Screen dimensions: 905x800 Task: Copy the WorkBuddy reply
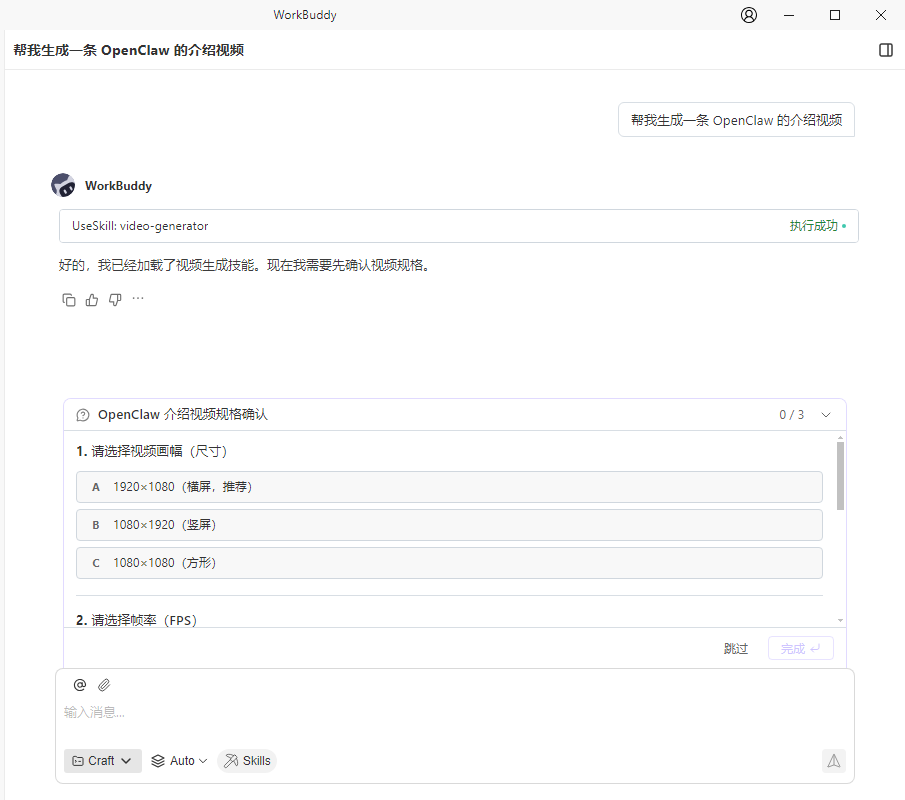69,300
